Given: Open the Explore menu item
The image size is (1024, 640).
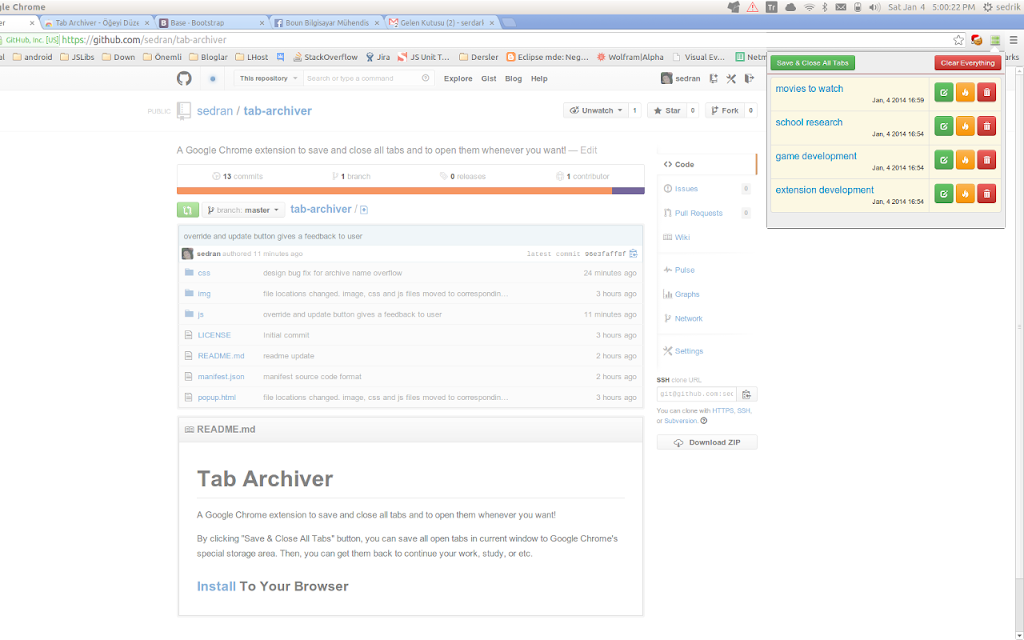Looking at the screenshot, I should coord(458,78).
